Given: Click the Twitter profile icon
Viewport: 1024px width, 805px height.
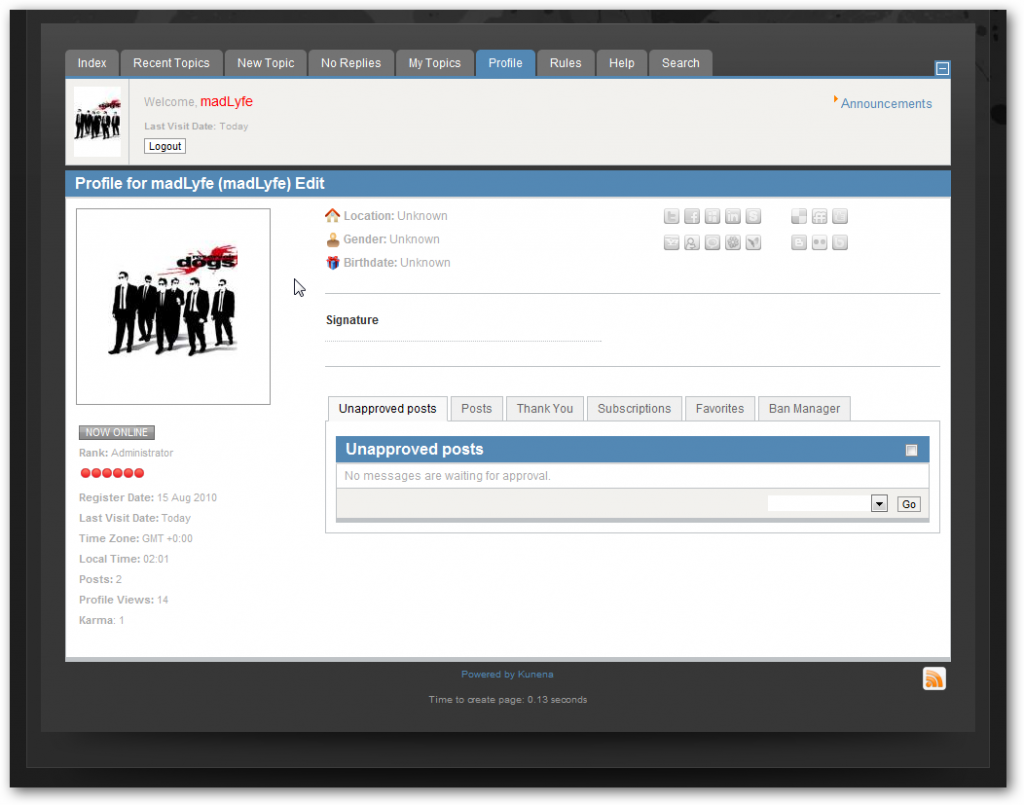Looking at the screenshot, I should pyautogui.click(x=672, y=217).
